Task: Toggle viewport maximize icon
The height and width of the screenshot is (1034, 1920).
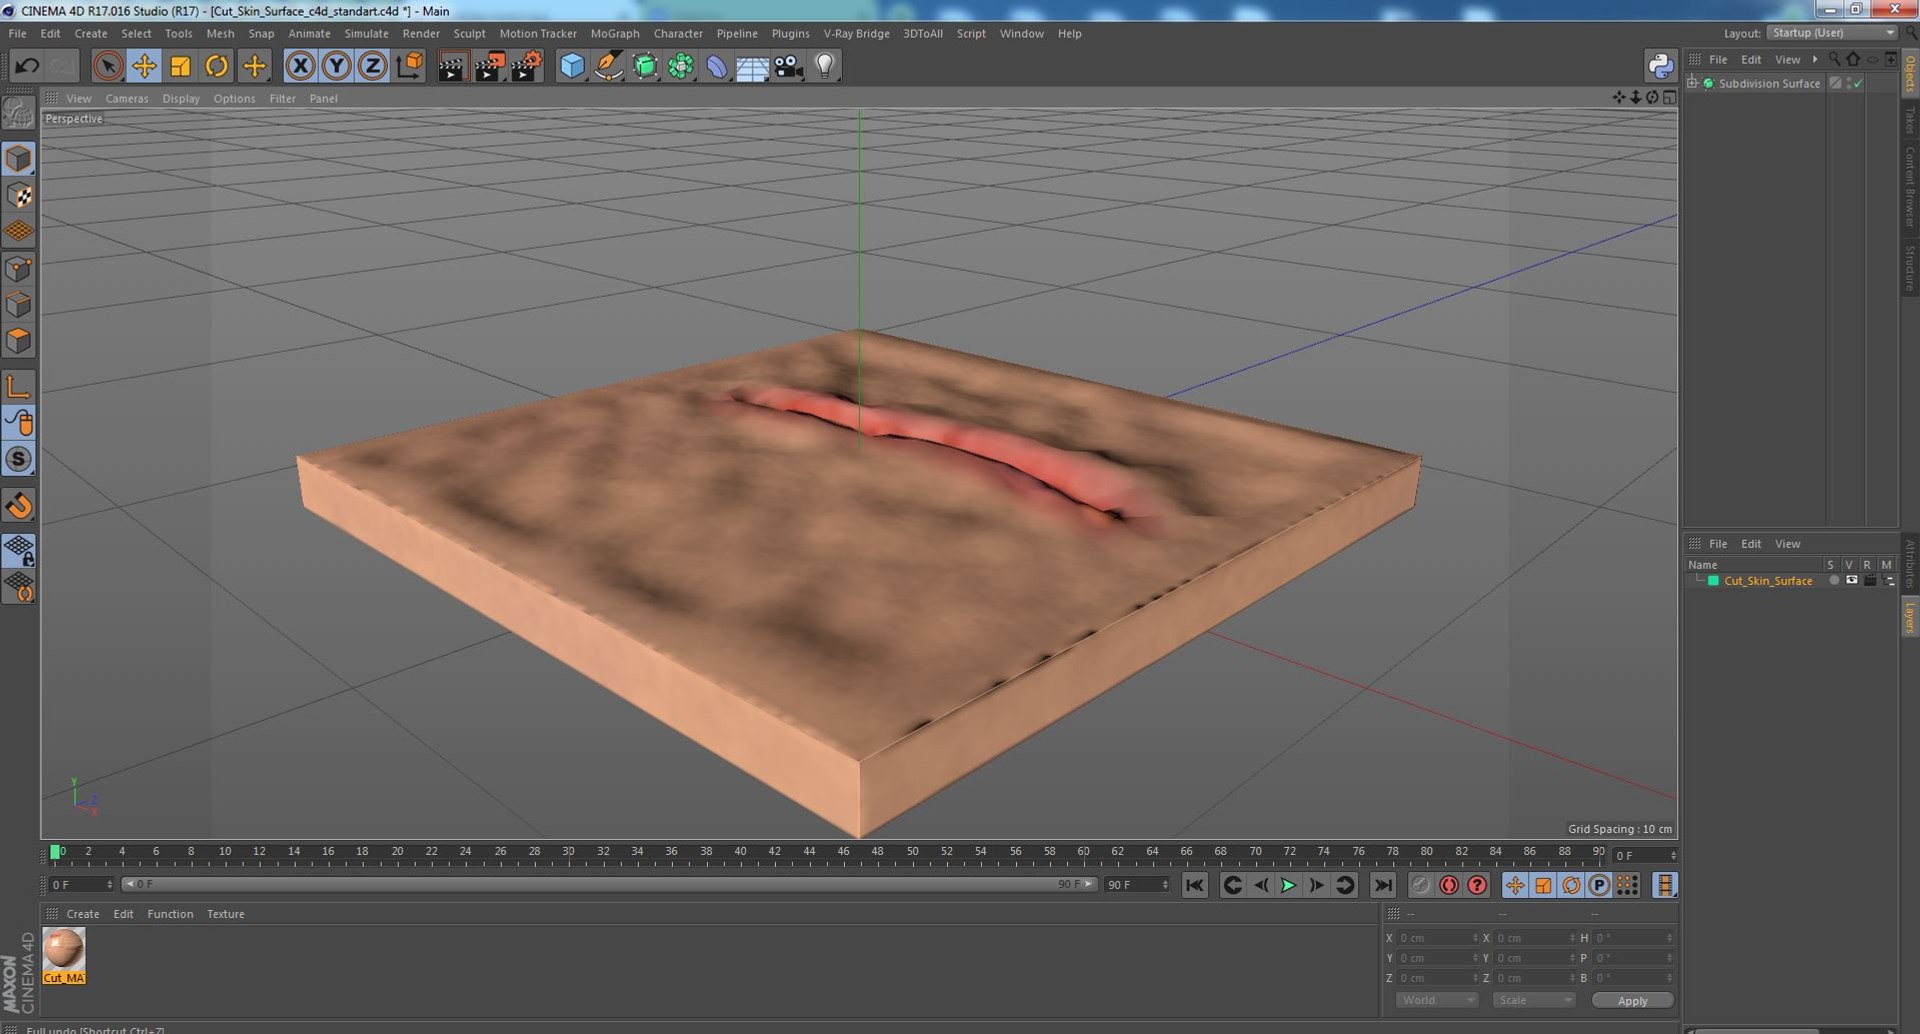Action: click(1669, 97)
